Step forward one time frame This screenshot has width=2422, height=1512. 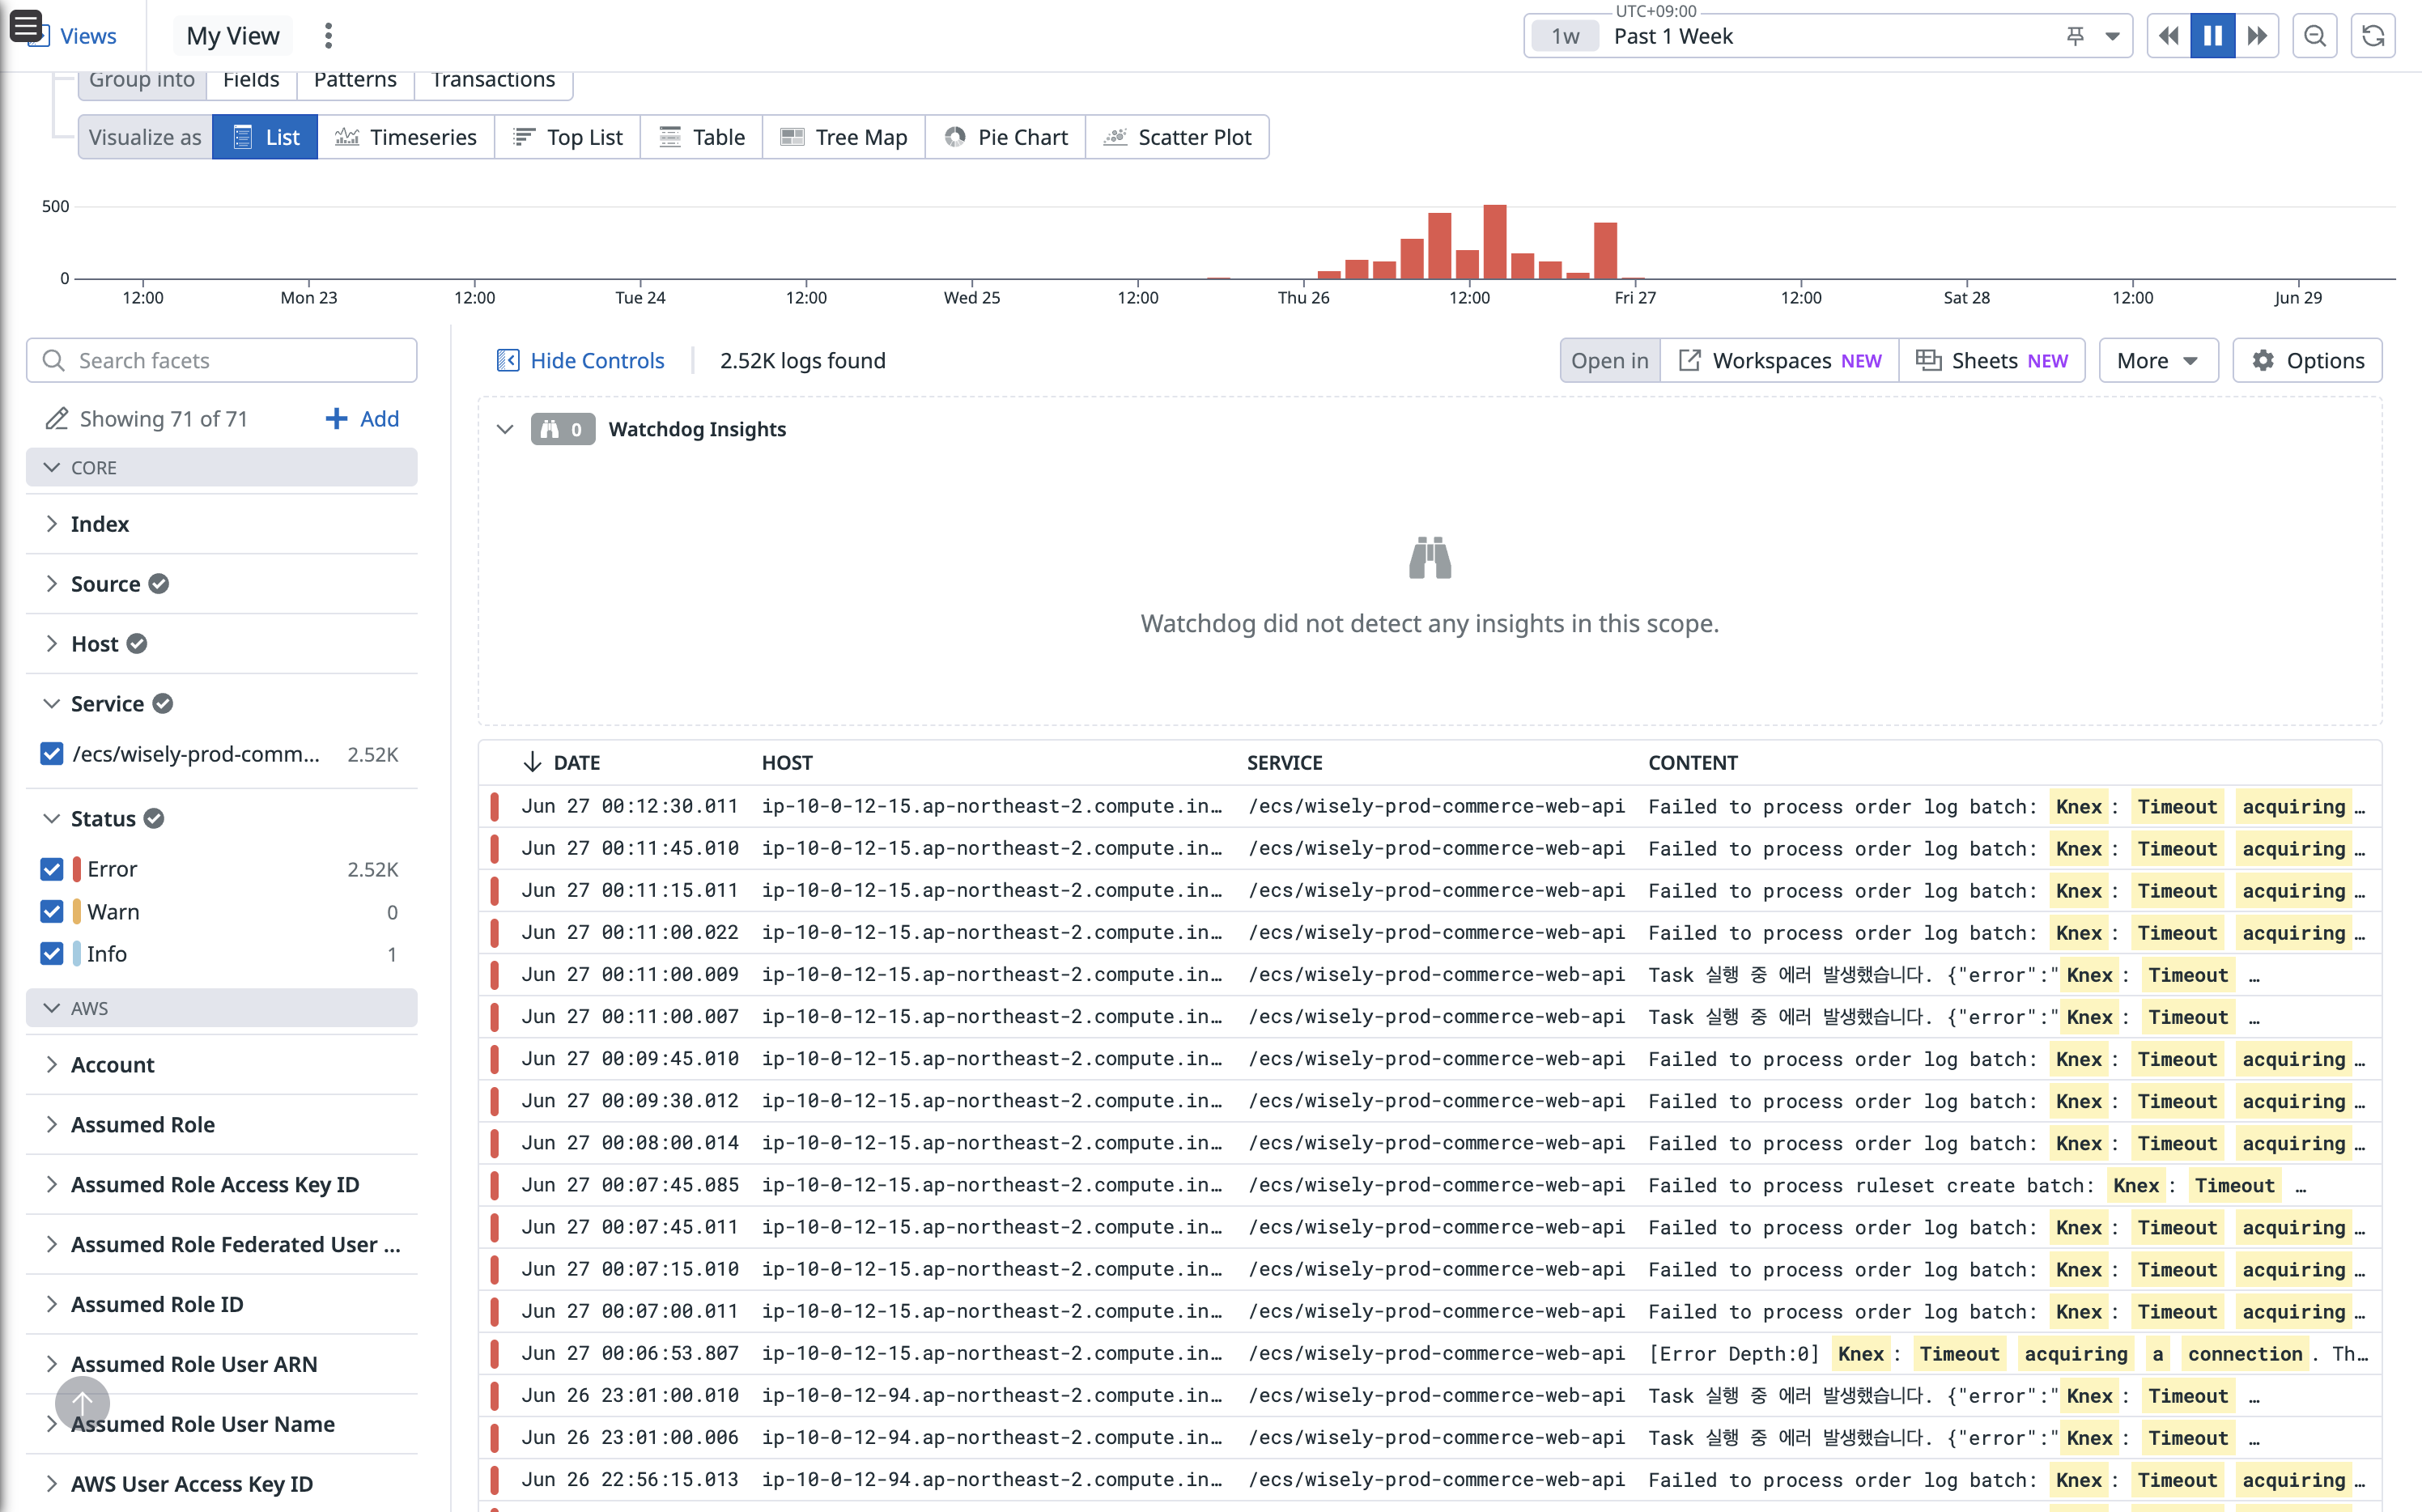tap(2257, 36)
